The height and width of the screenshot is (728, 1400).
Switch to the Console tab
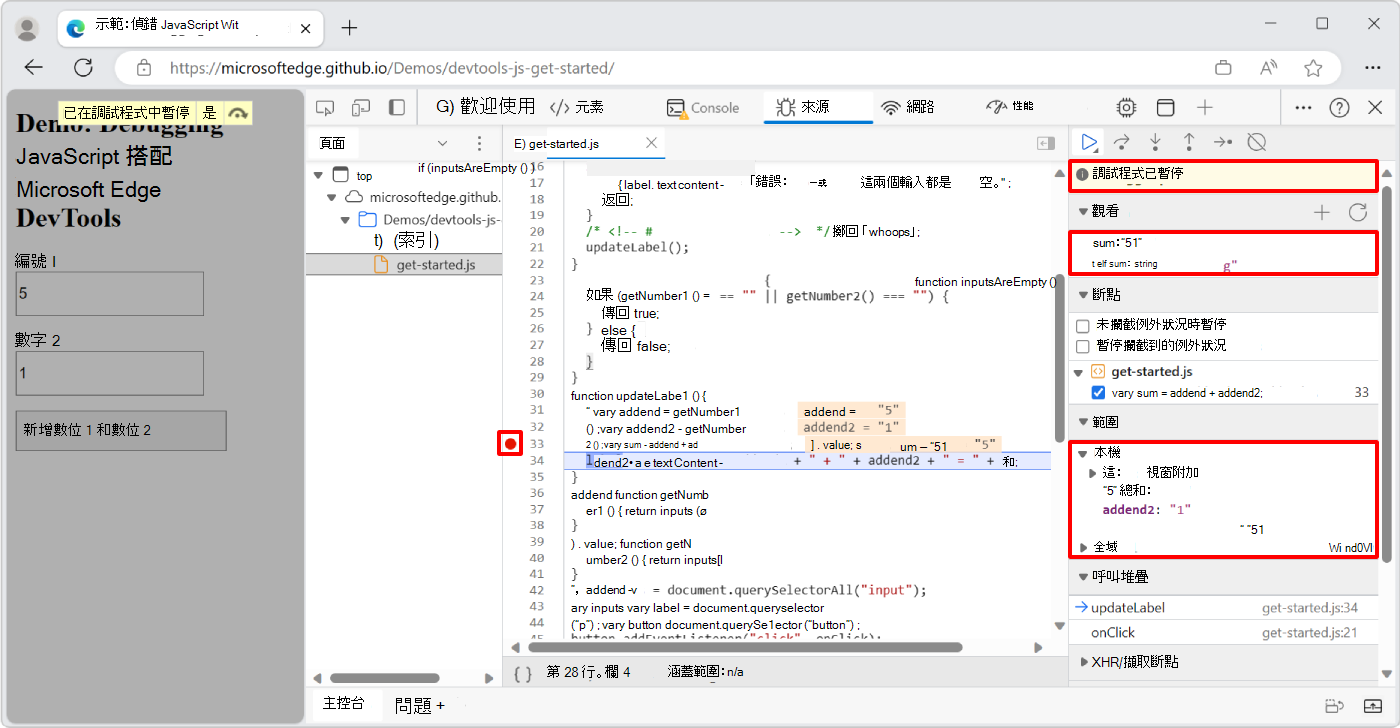[x=707, y=107]
